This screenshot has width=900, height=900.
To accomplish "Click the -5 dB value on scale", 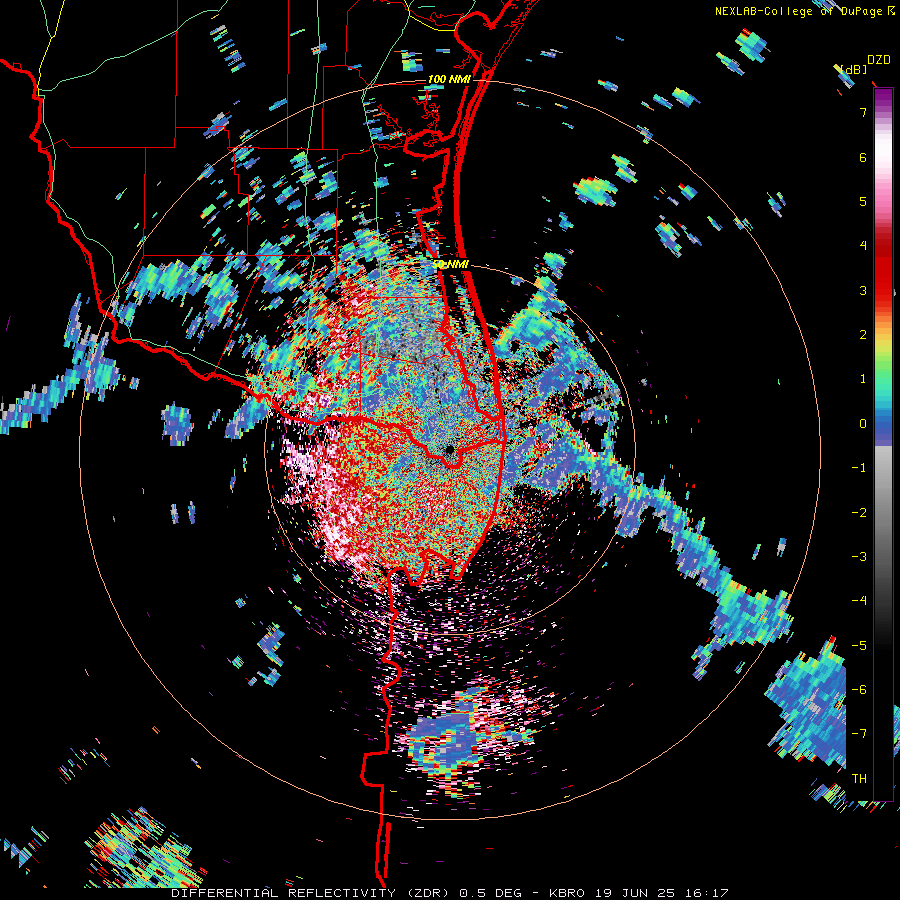I will click(859, 646).
